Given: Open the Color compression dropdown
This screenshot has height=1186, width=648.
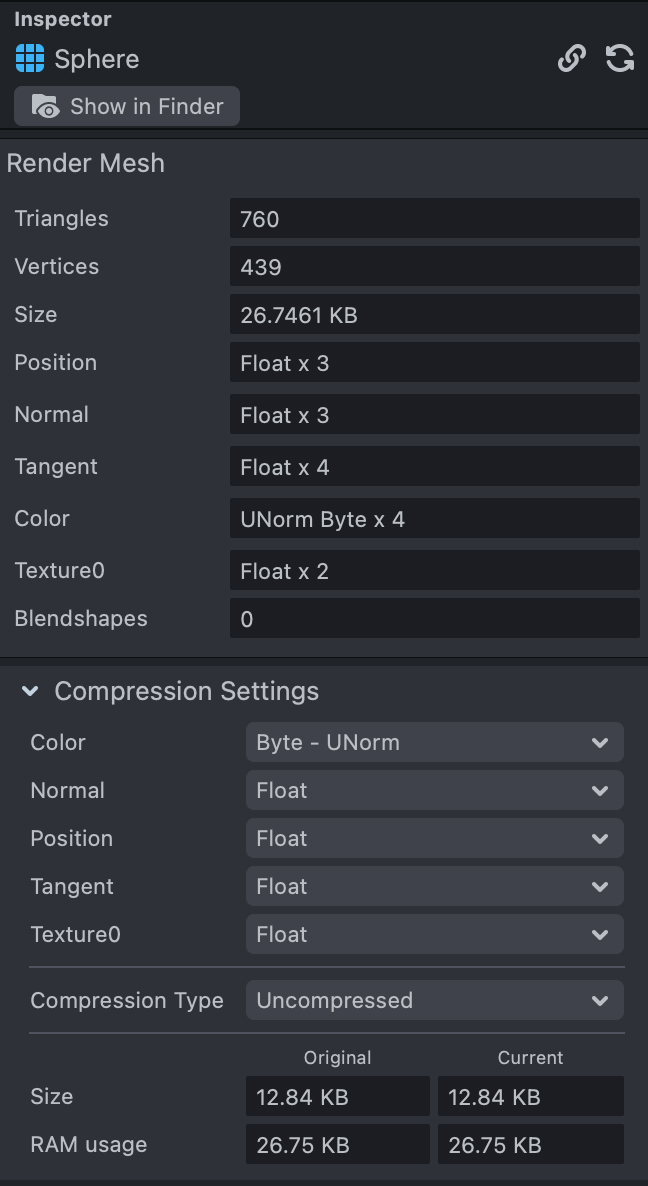Looking at the screenshot, I should tap(434, 743).
